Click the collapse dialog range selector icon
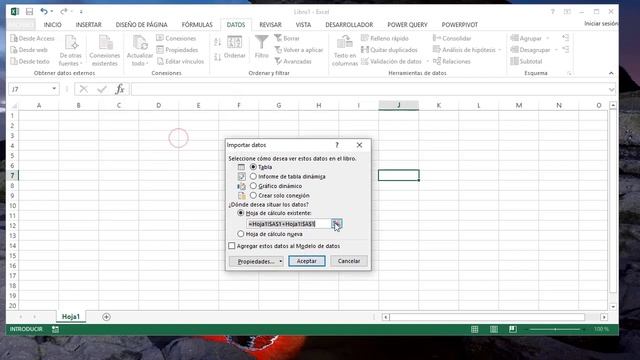 click(336, 224)
